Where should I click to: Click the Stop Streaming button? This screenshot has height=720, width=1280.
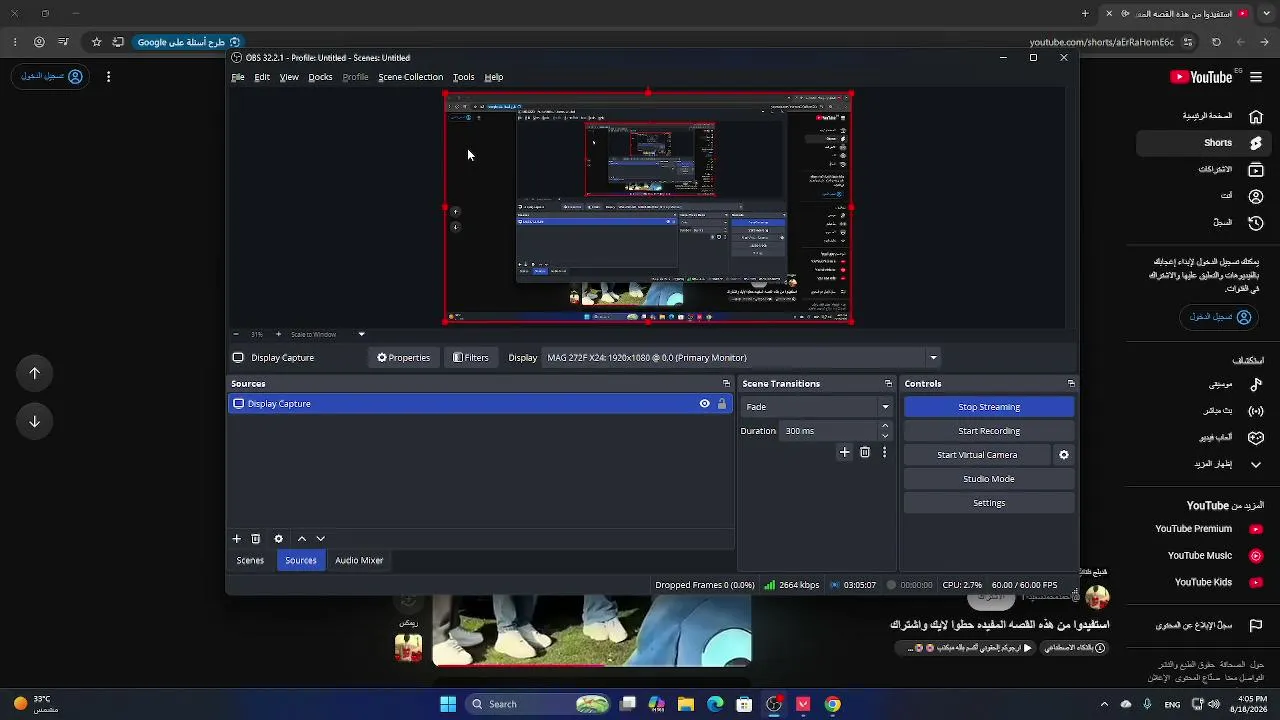point(989,407)
